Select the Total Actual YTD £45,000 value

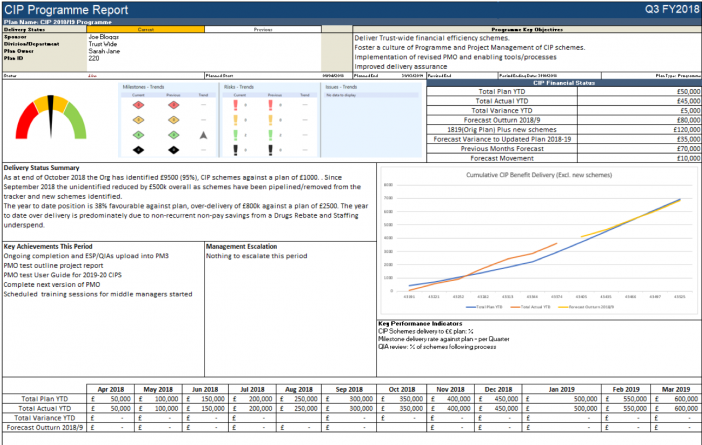coord(688,101)
